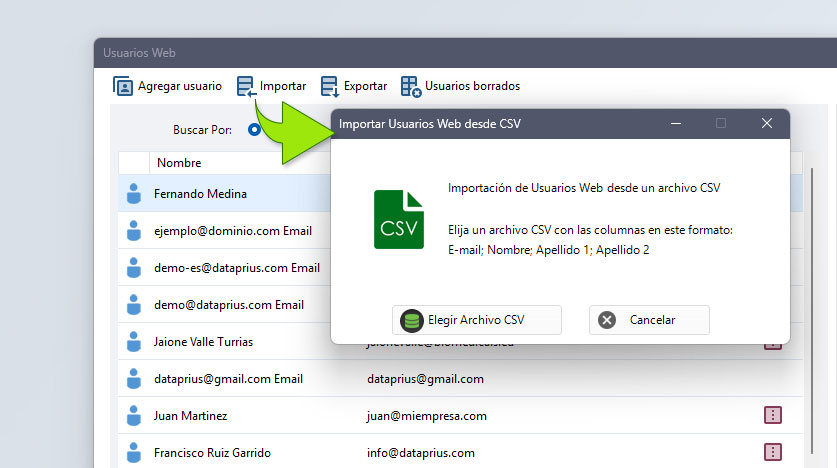Select the Fernando Medina row
Image resolution: width=837 pixels, height=468 pixels.
[x=224, y=194]
